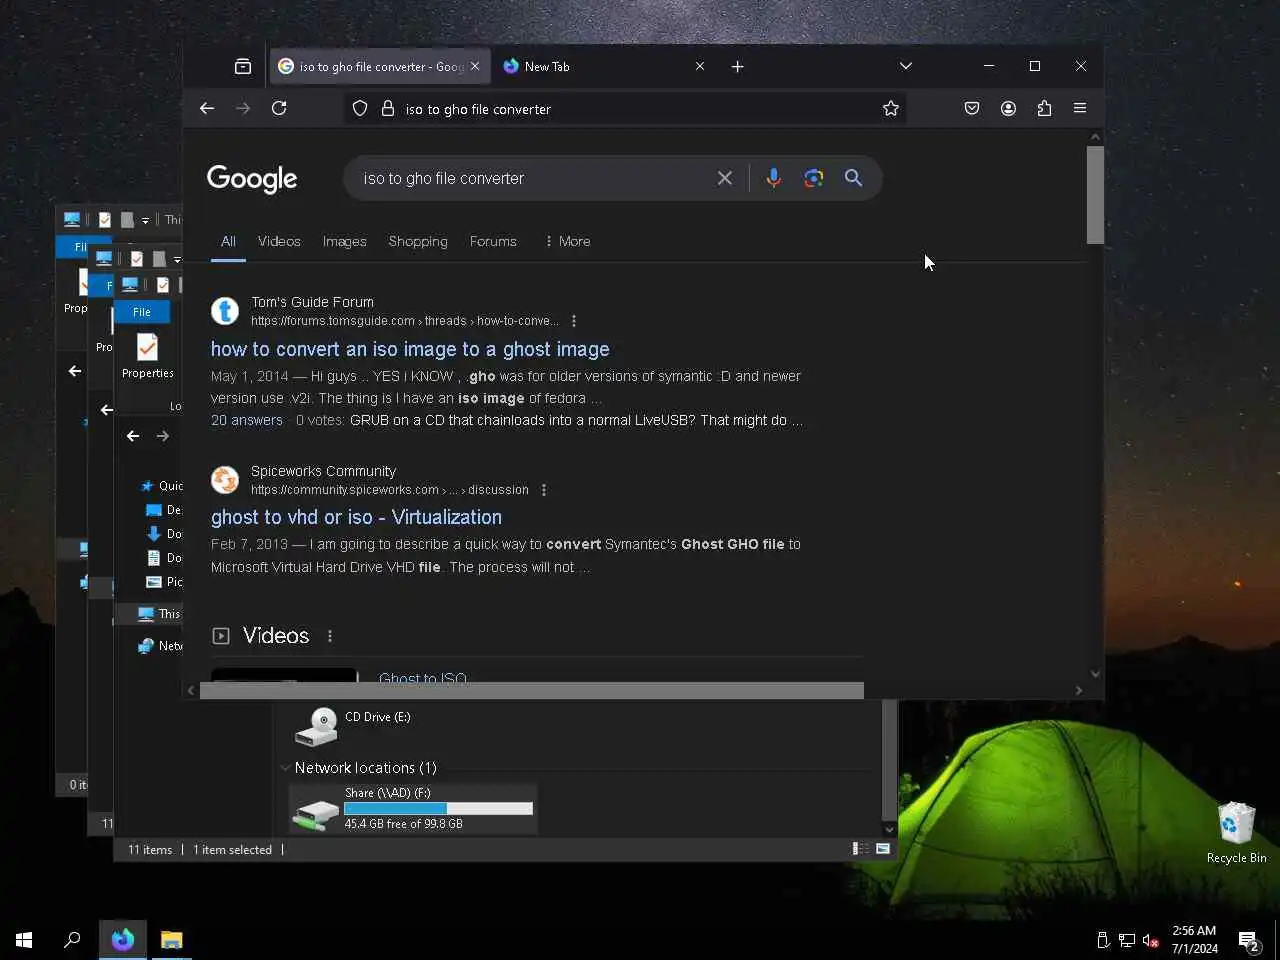Open the Firefox account icon
1280x960 pixels.
pos(1008,108)
